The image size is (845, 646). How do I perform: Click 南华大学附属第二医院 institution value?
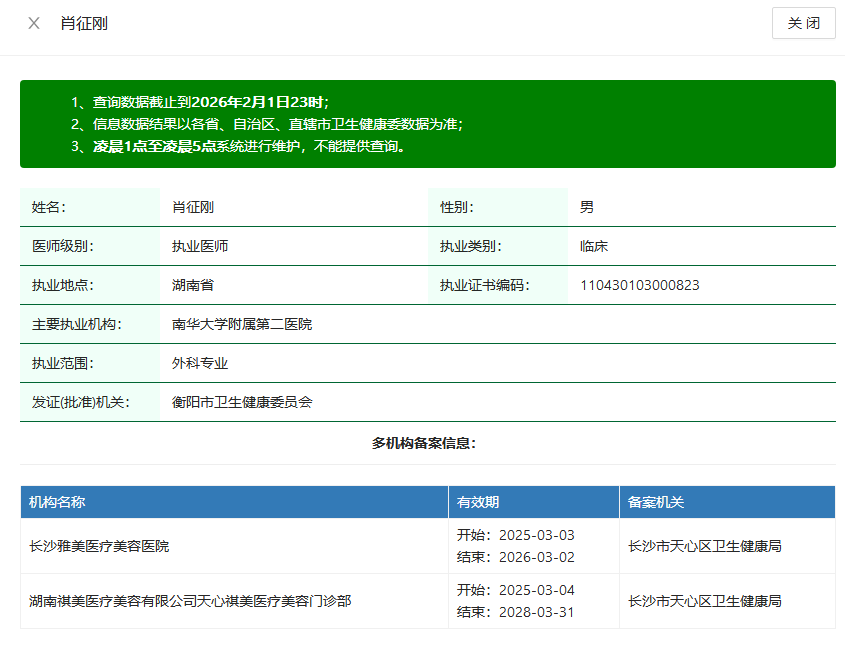[x=242, y=324]
